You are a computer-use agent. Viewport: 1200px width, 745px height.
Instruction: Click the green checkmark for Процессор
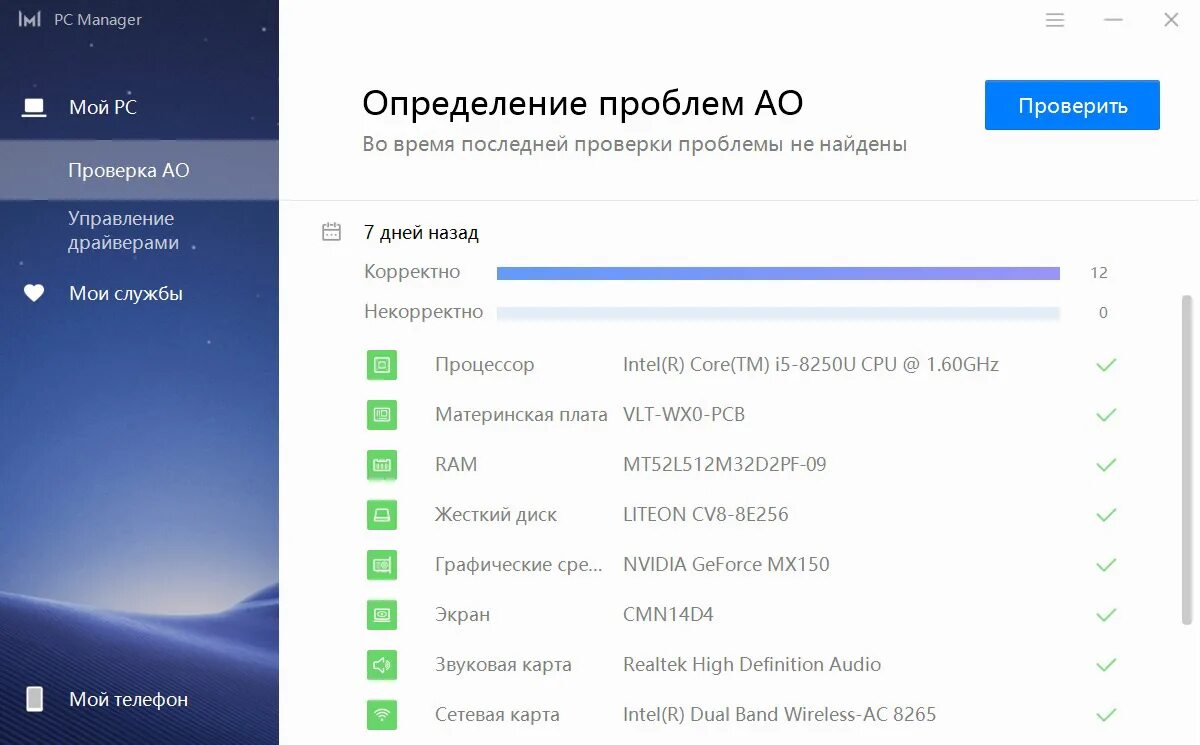coord(1106,365)
